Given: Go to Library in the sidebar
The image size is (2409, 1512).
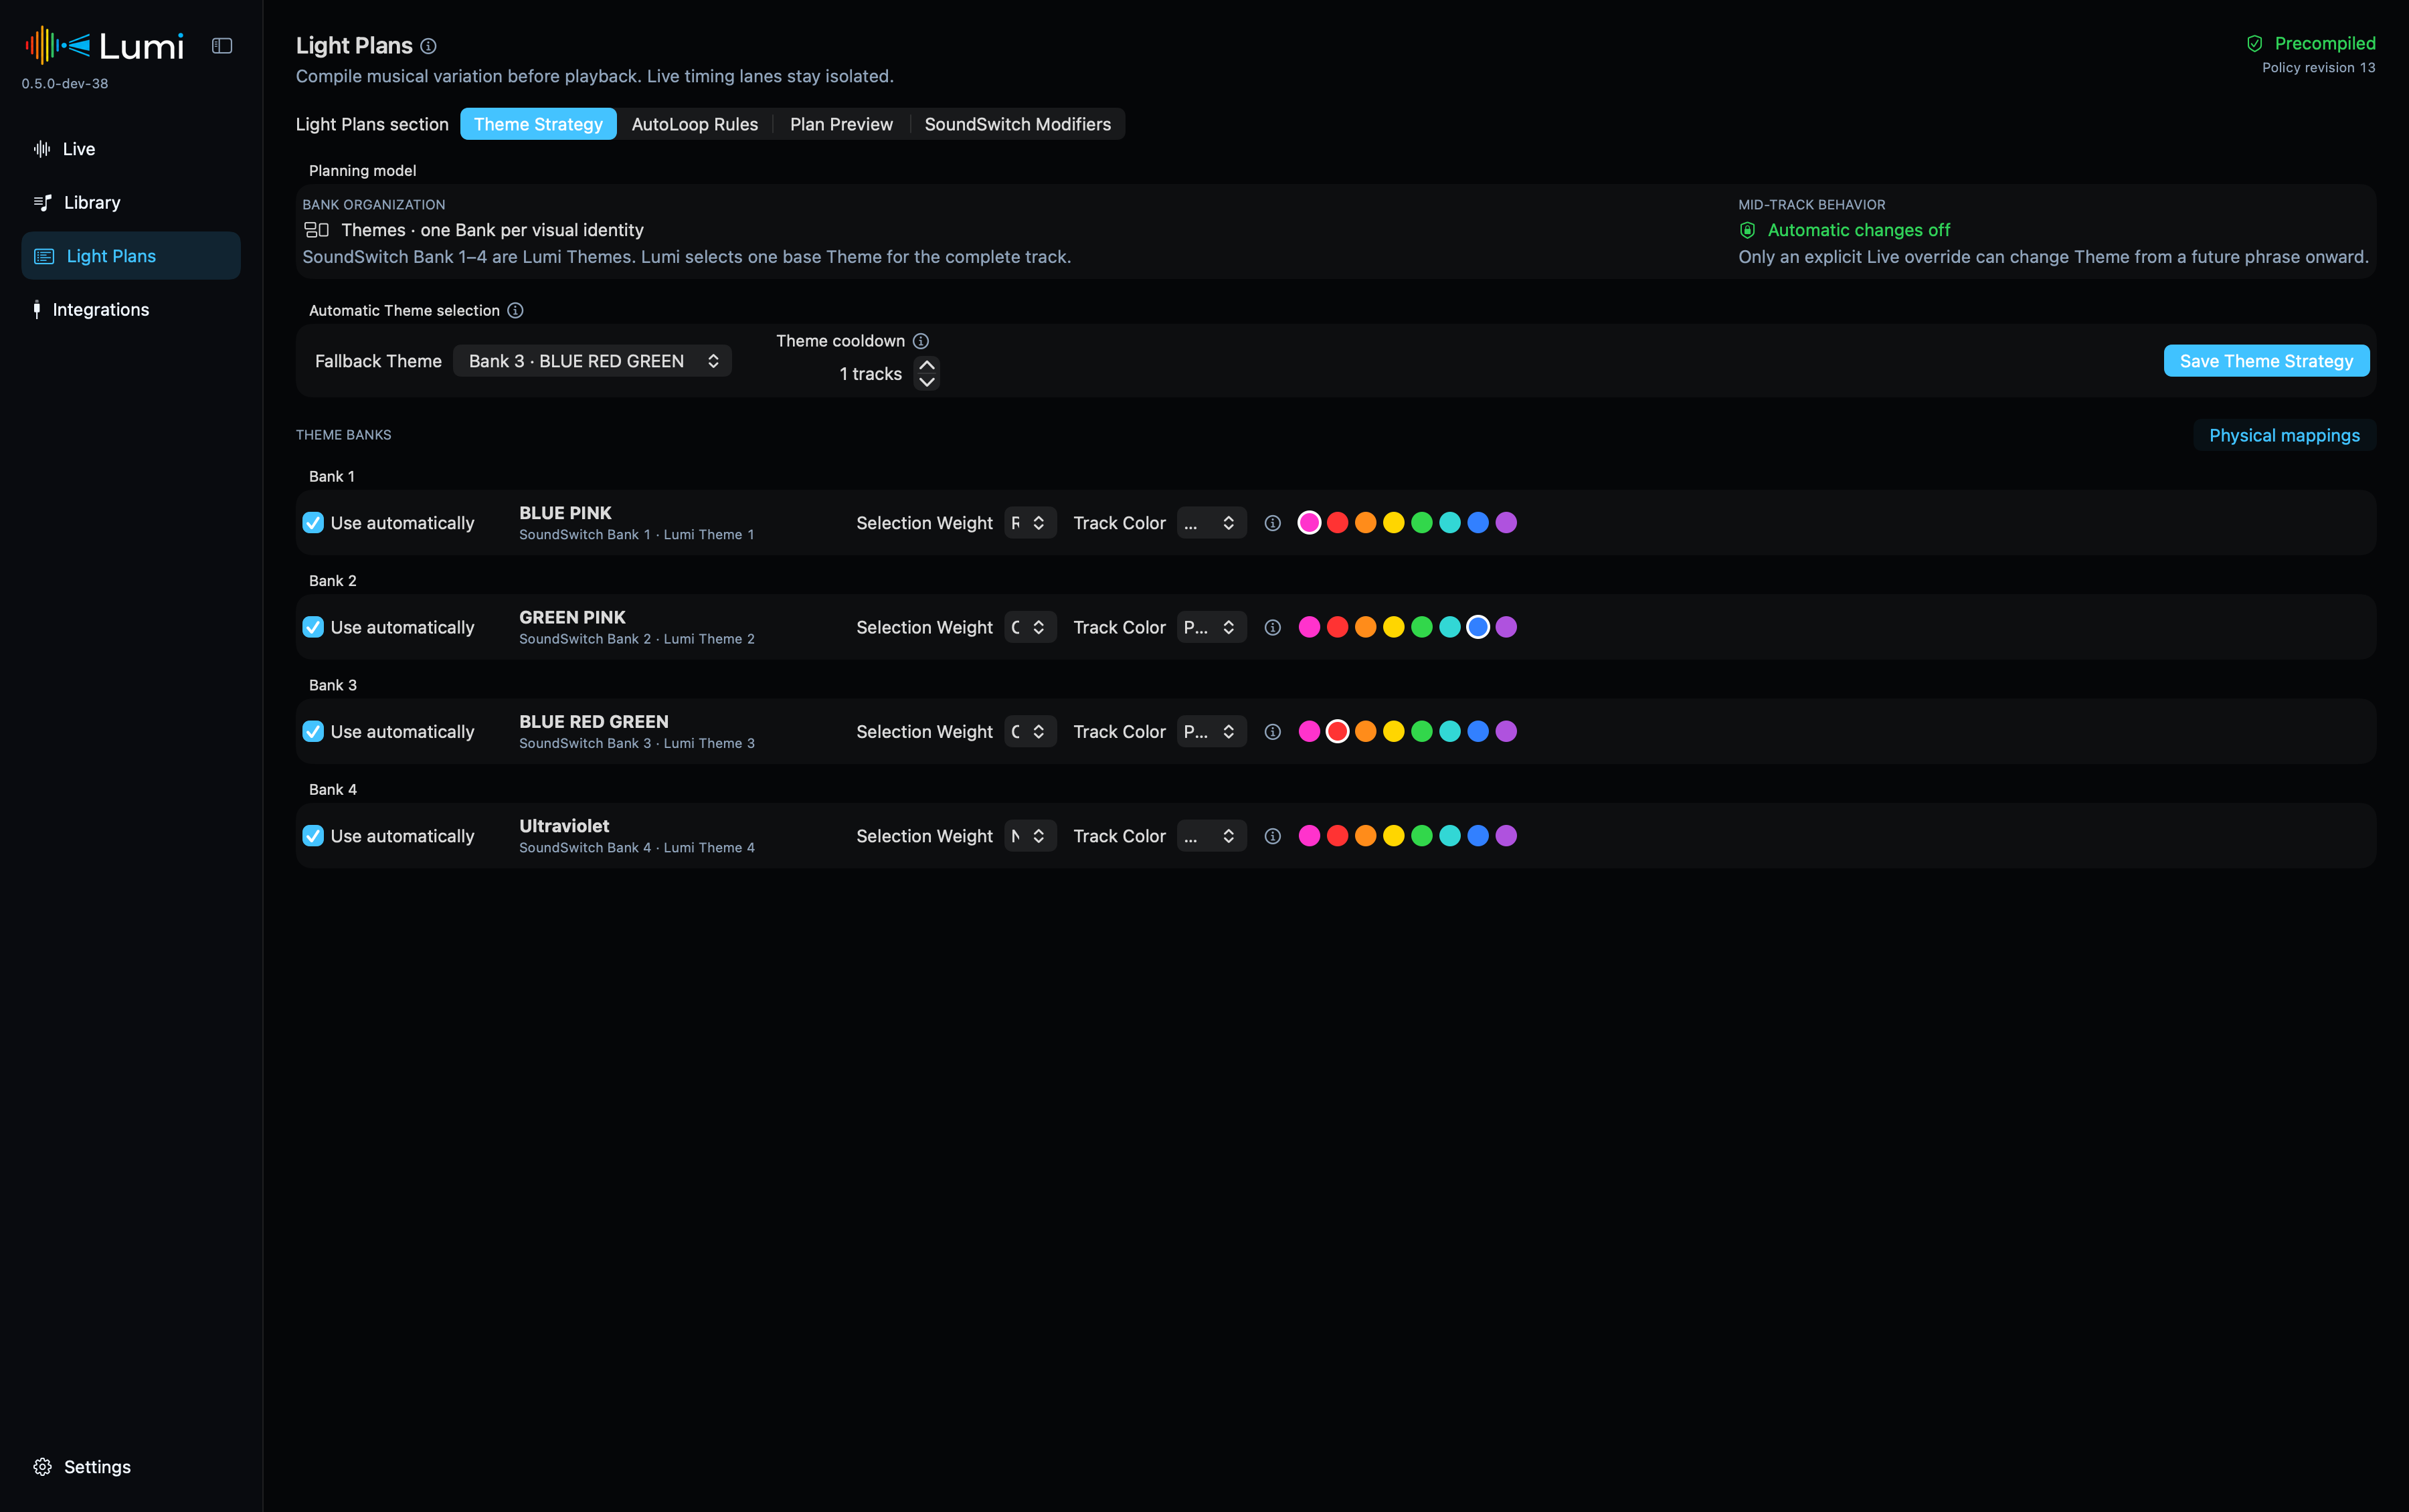Looking at the screenshot, I should point(131,203).
